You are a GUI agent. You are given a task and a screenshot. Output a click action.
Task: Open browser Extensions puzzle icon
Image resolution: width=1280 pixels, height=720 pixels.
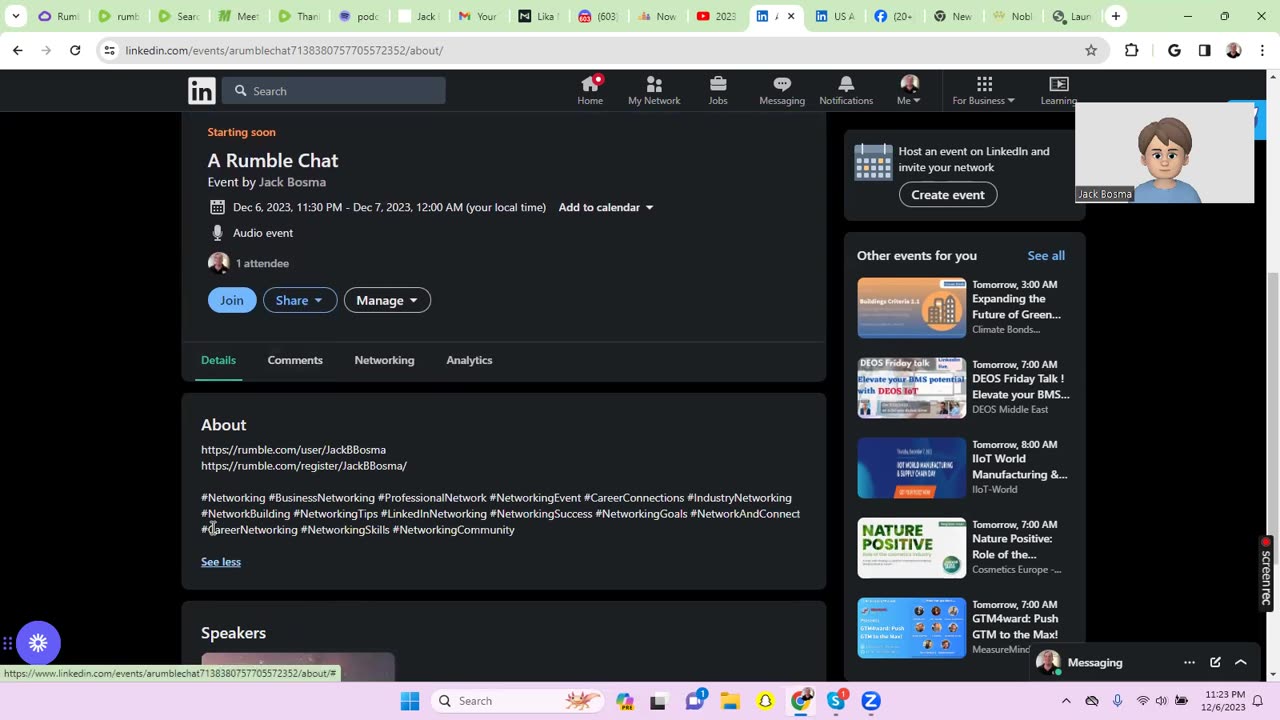tap(1131, 50)
